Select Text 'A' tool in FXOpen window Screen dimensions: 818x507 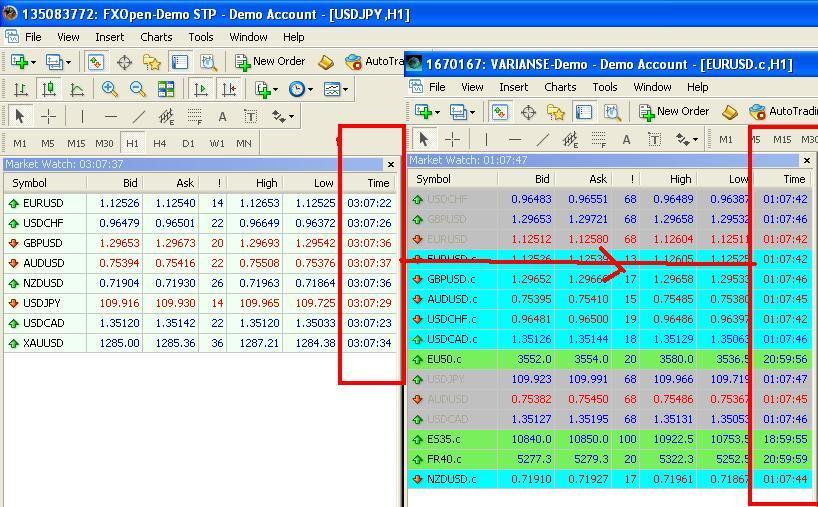tap(223, 117)
